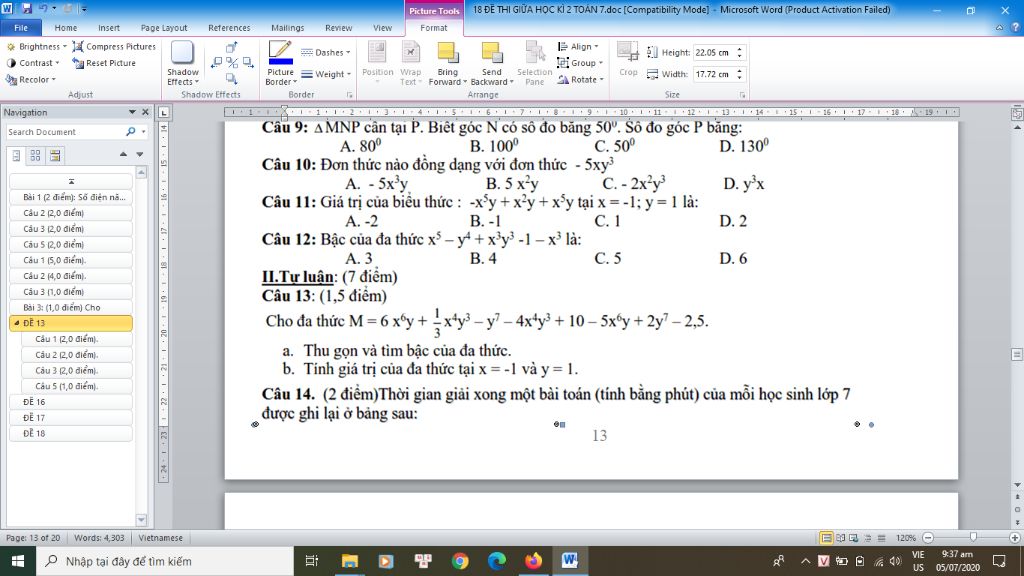Nudge shadow down icon
This screenshot has width=1024, height=576.
click(x=232, y=78)
